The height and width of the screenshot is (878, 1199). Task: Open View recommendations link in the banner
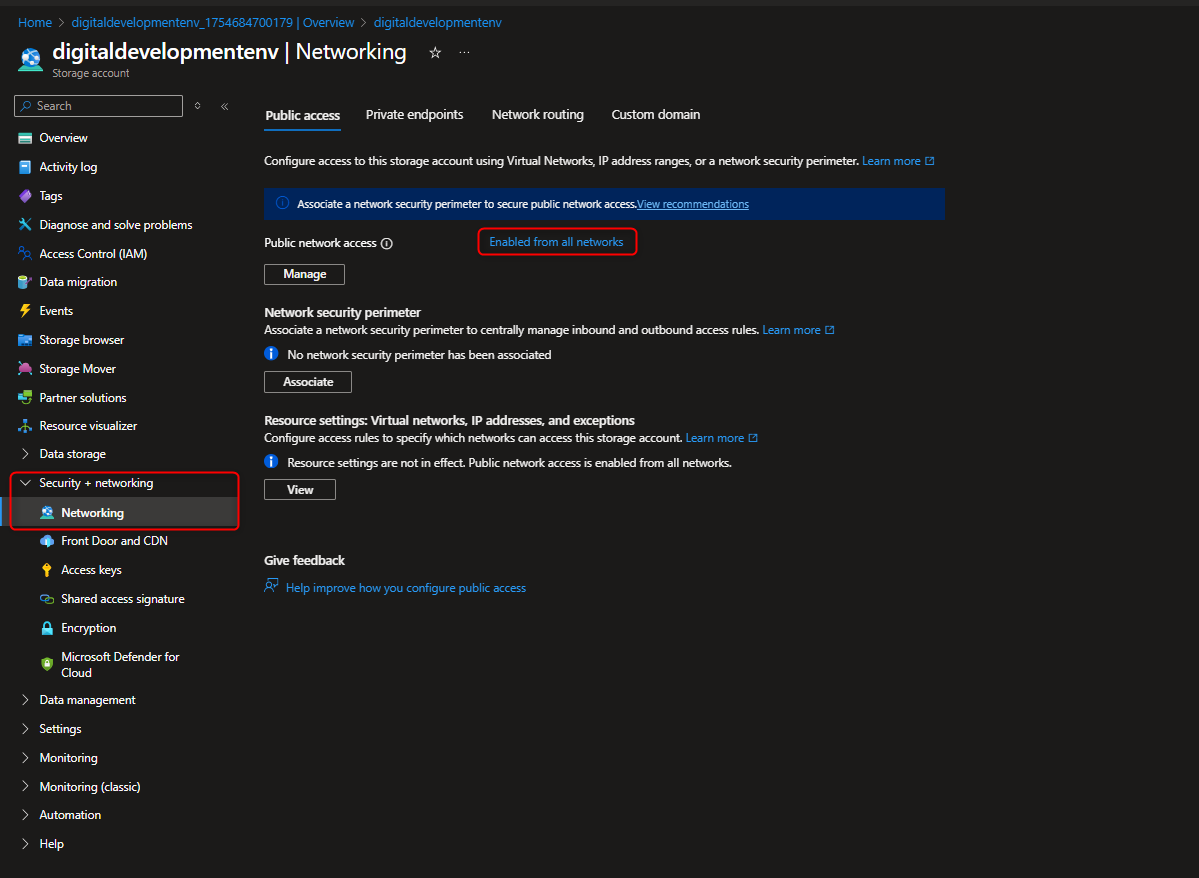(x=692, y=203)
